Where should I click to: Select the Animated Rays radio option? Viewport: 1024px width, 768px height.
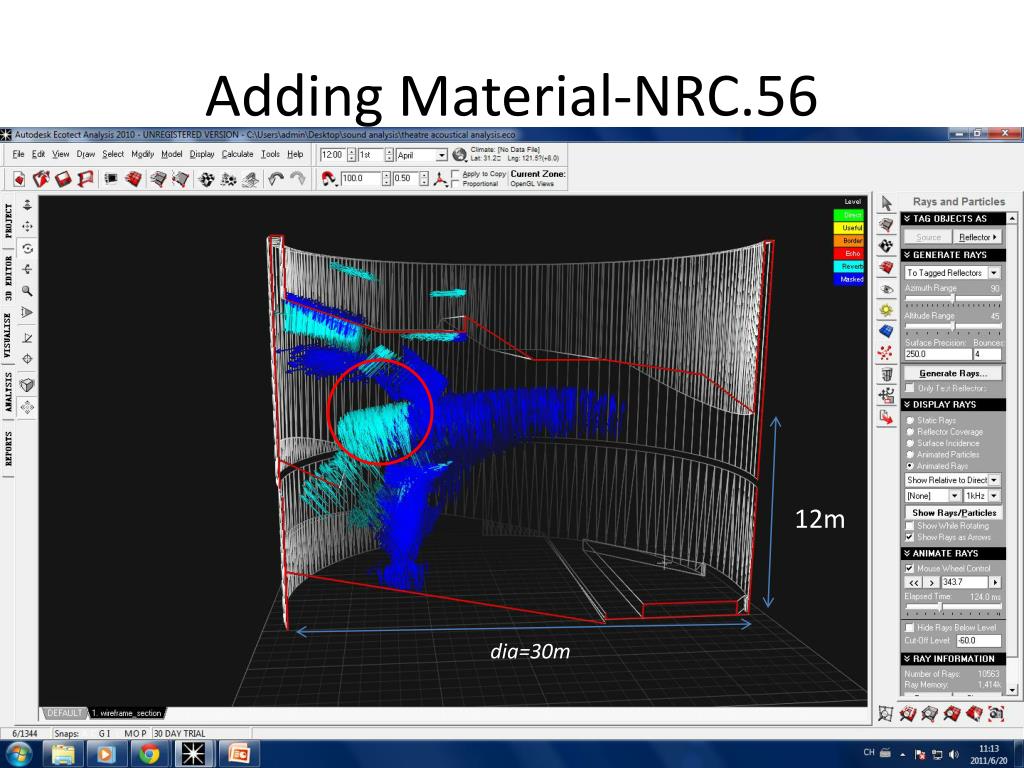tap(937, 466)
